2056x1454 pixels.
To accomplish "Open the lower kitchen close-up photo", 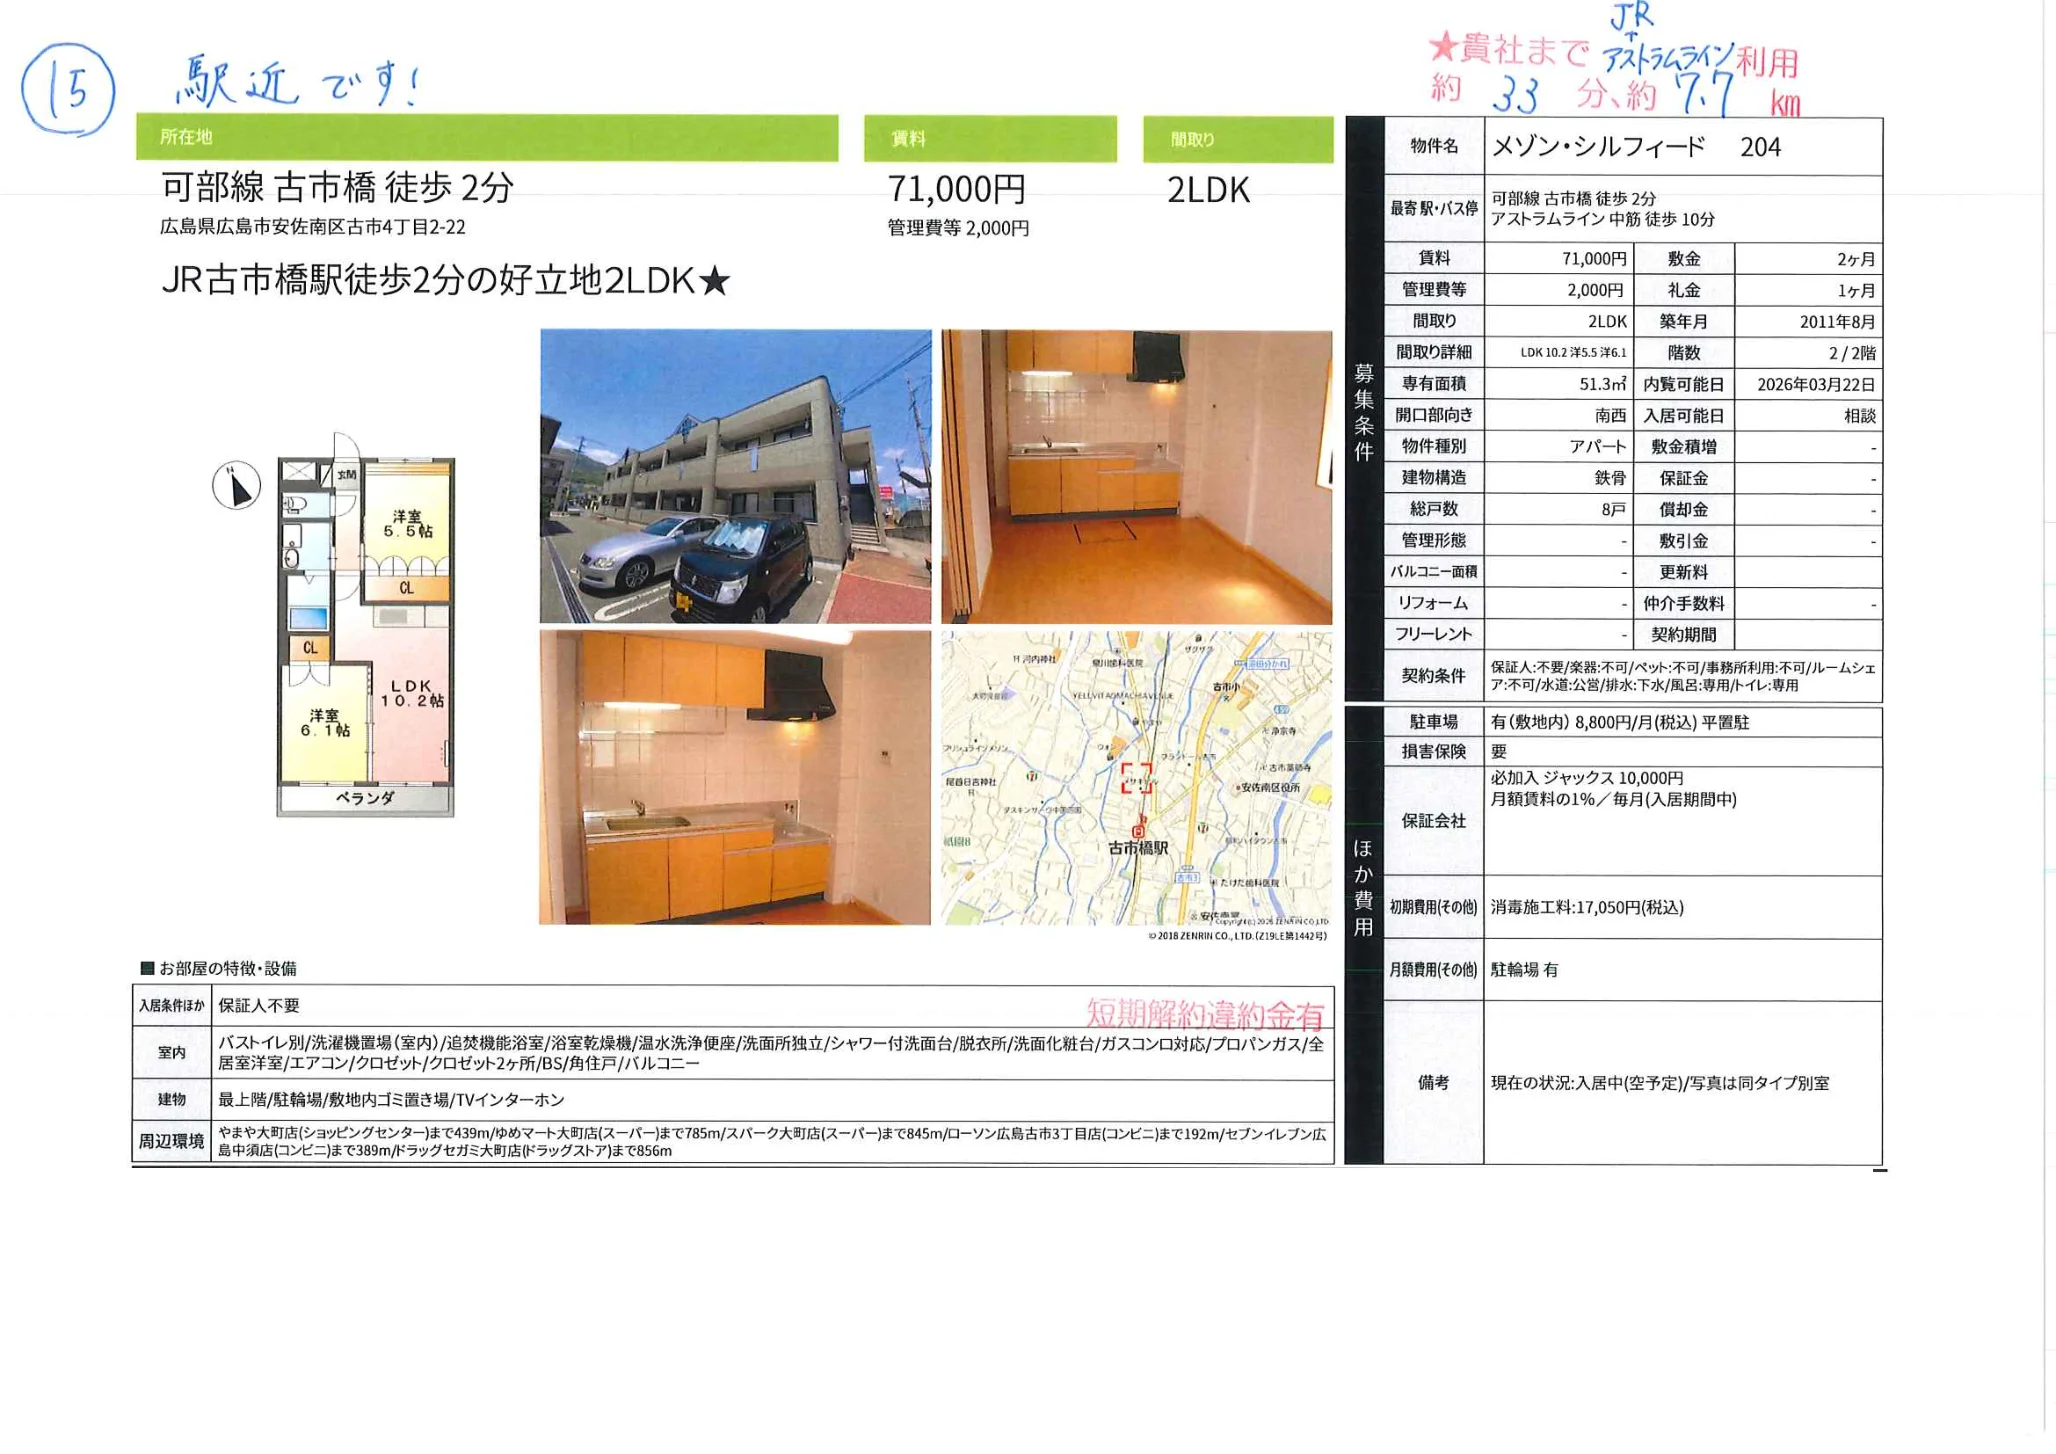I will tap(735, 777).
